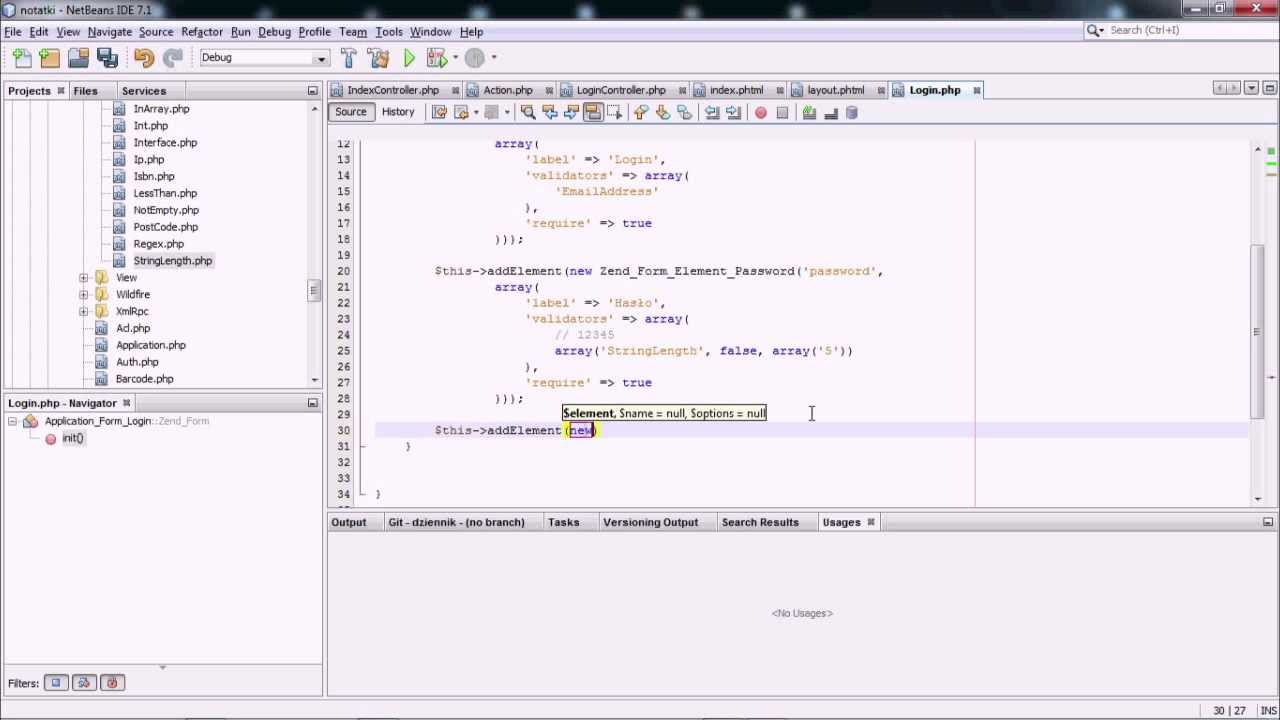Open the Navigate menu

click(109, 32)
